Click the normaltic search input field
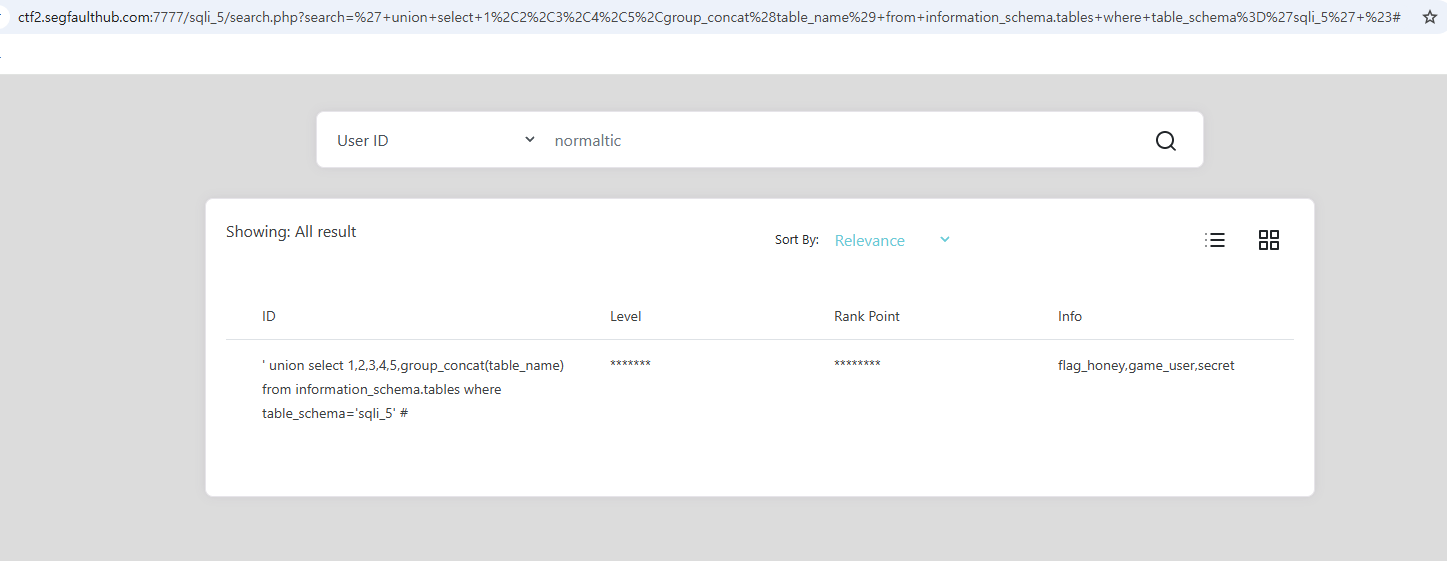The width and height of the screenshot is (1447, 561). pos(845,141)
